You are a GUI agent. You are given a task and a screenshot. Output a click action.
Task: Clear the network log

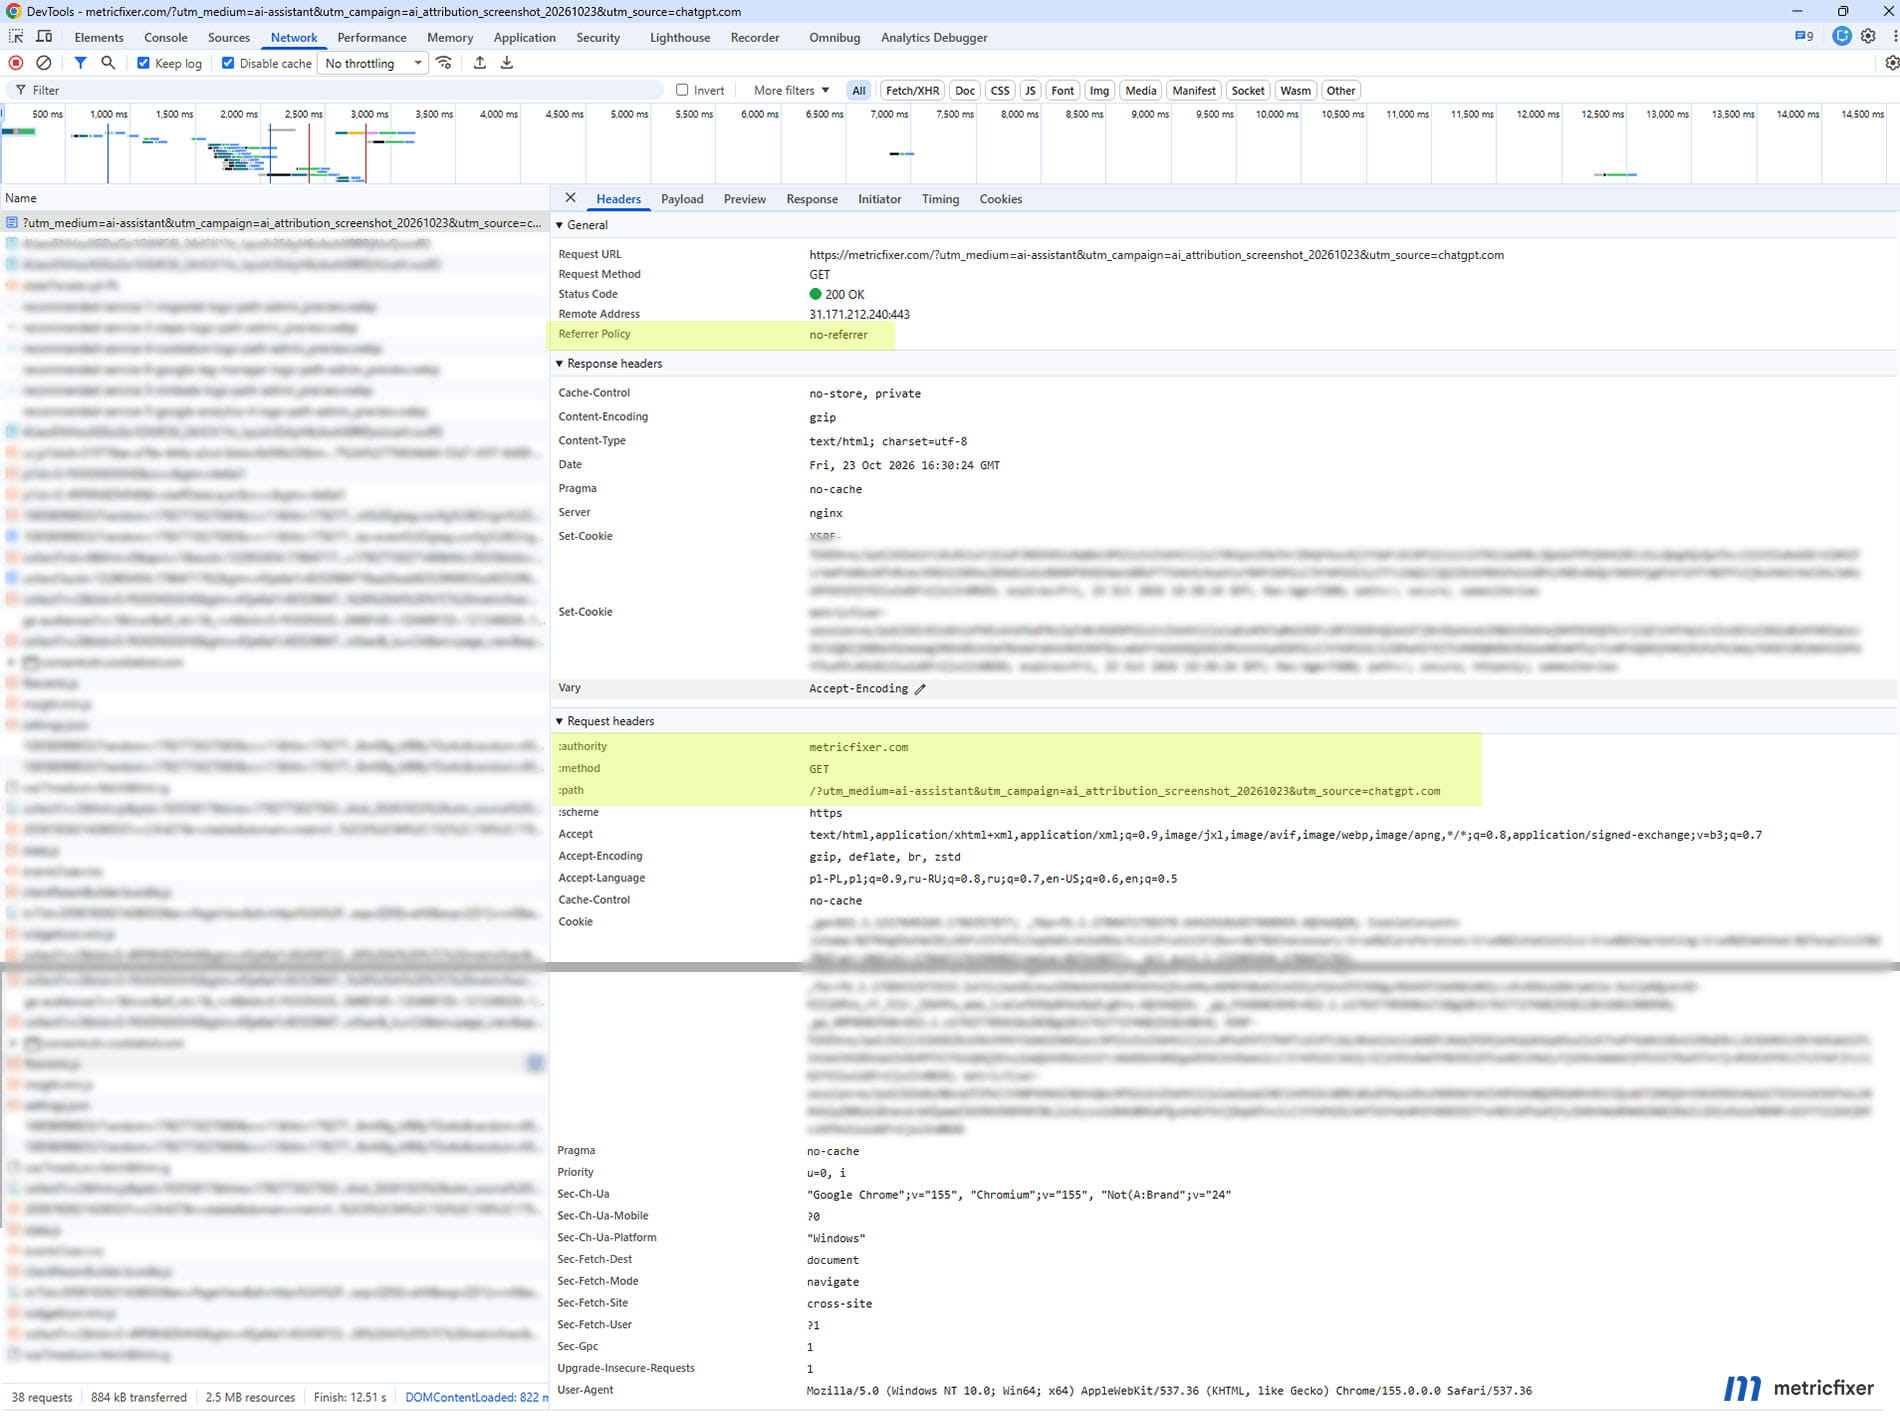pyautogui.click(x=44, y=63)
